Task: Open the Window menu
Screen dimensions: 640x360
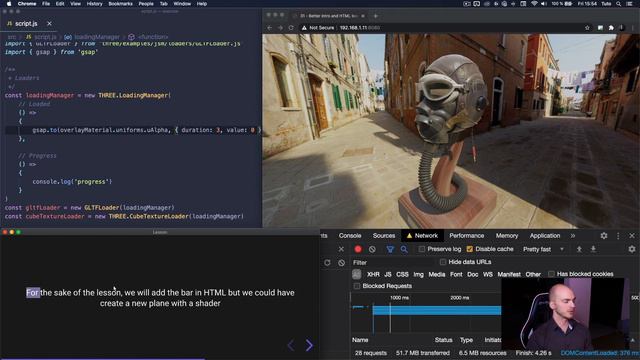Action: click(182, 4)
